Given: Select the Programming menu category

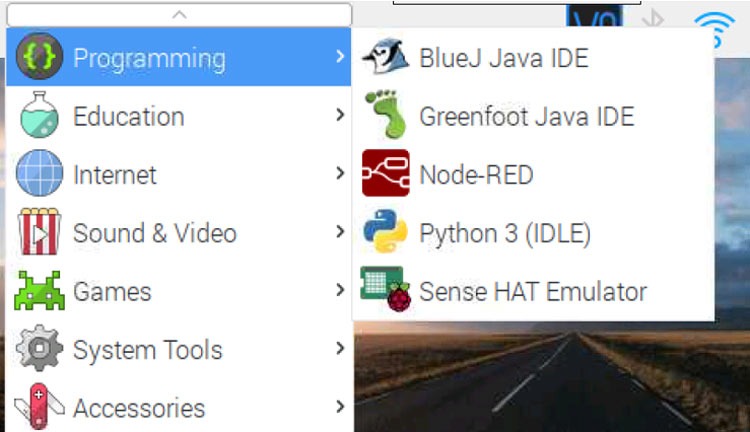Looking at the screenshot, I should 150,58.
